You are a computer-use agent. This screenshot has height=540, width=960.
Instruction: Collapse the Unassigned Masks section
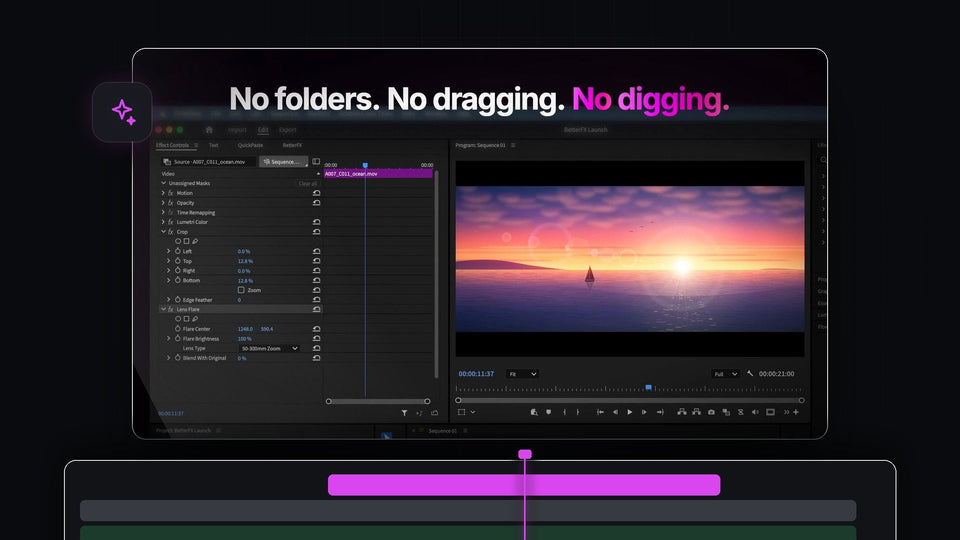click(x=163, y=183)
